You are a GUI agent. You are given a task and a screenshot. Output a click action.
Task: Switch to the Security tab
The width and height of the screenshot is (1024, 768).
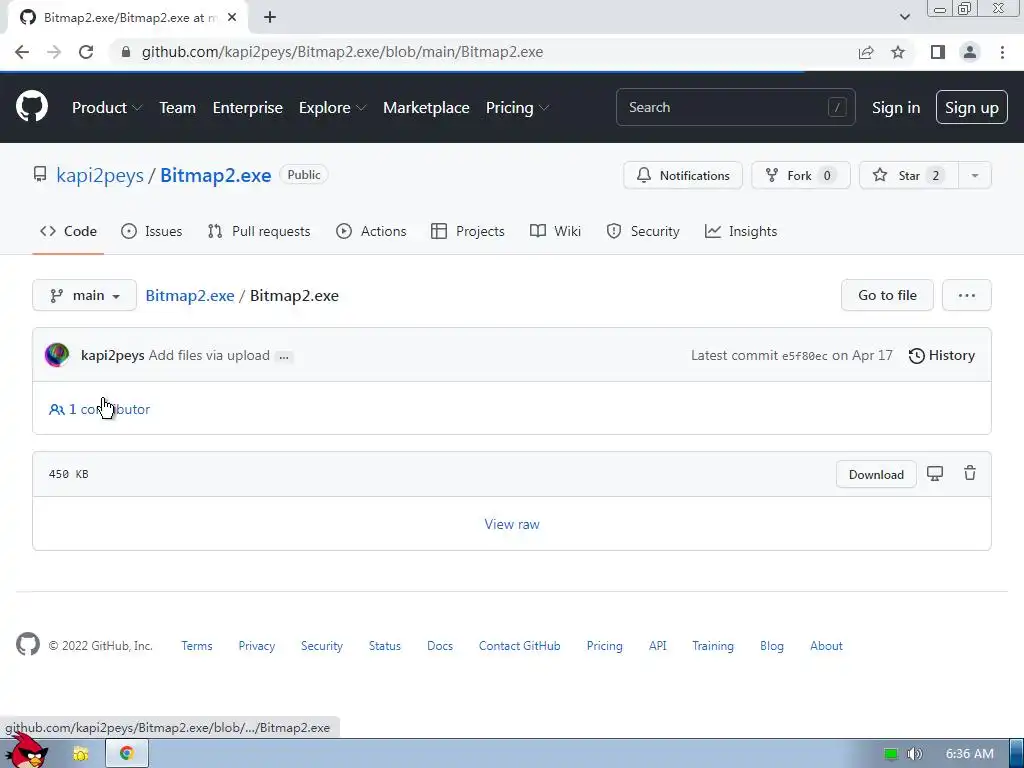pos(643,231)
